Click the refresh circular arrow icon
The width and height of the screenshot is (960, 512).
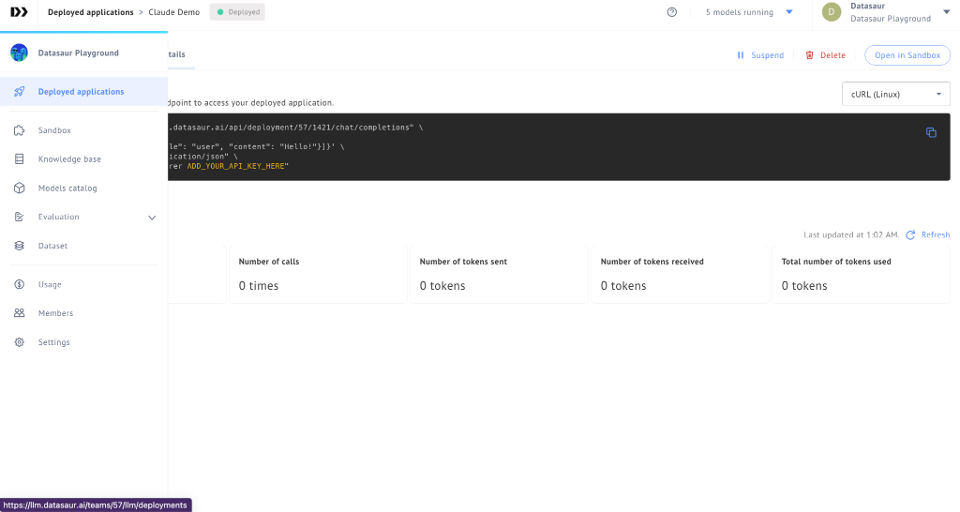coord(910,235)
